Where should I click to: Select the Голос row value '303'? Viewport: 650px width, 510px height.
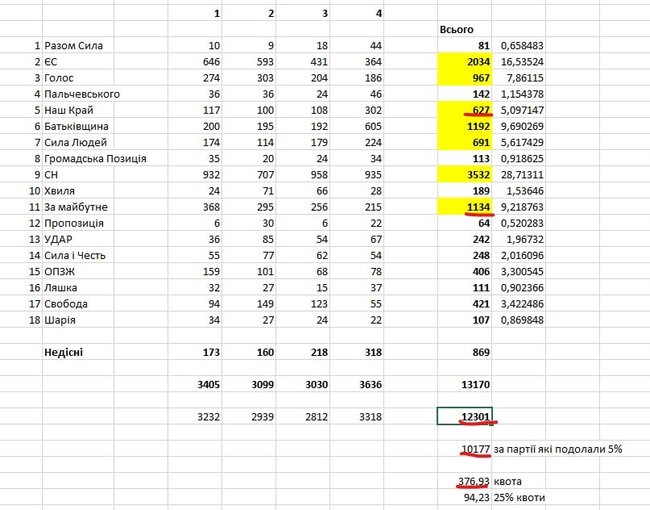[x=265, y=78]
